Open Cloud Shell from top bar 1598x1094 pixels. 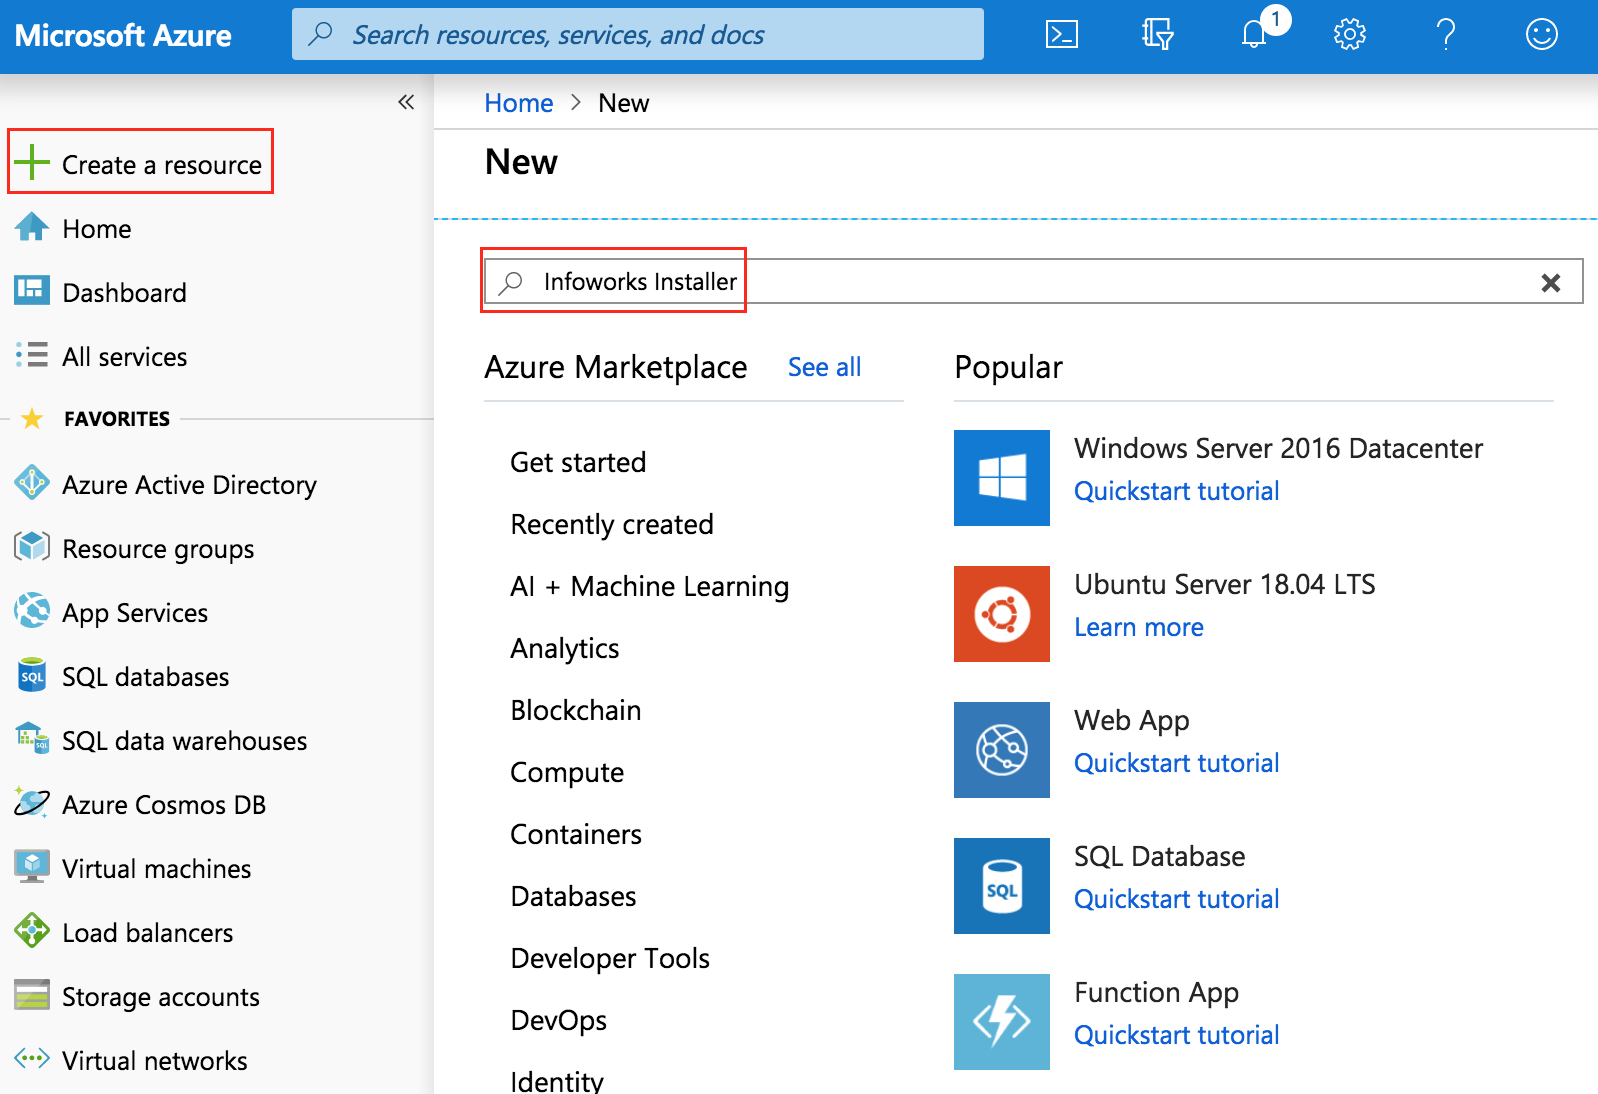(x=1061, y=35)
